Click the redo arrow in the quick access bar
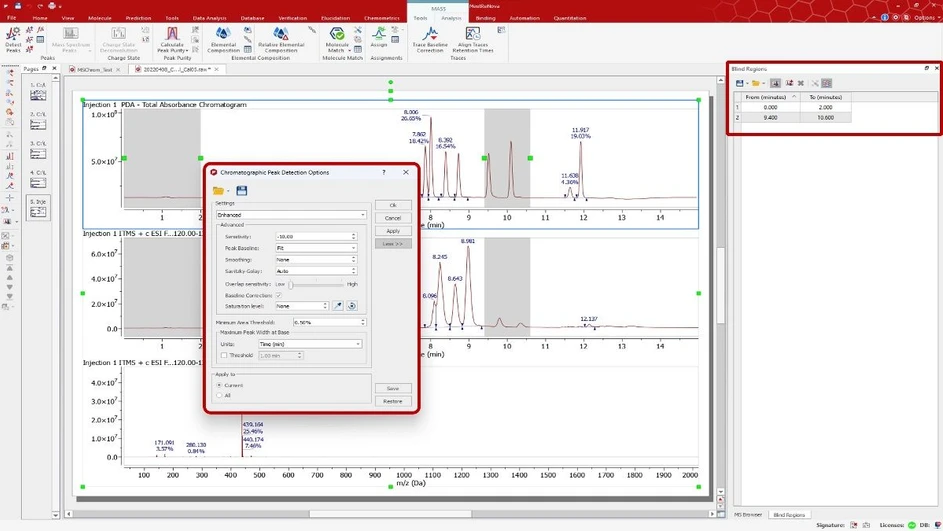 click(x=40, y=5)
